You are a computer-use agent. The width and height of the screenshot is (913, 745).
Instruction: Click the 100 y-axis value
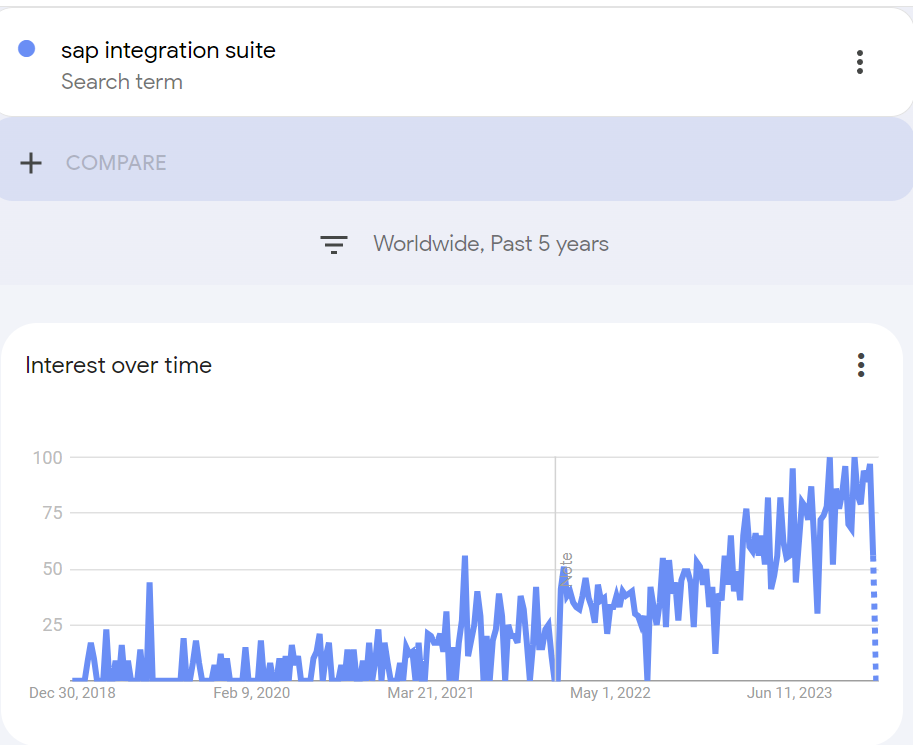click(x=47, y=458)
